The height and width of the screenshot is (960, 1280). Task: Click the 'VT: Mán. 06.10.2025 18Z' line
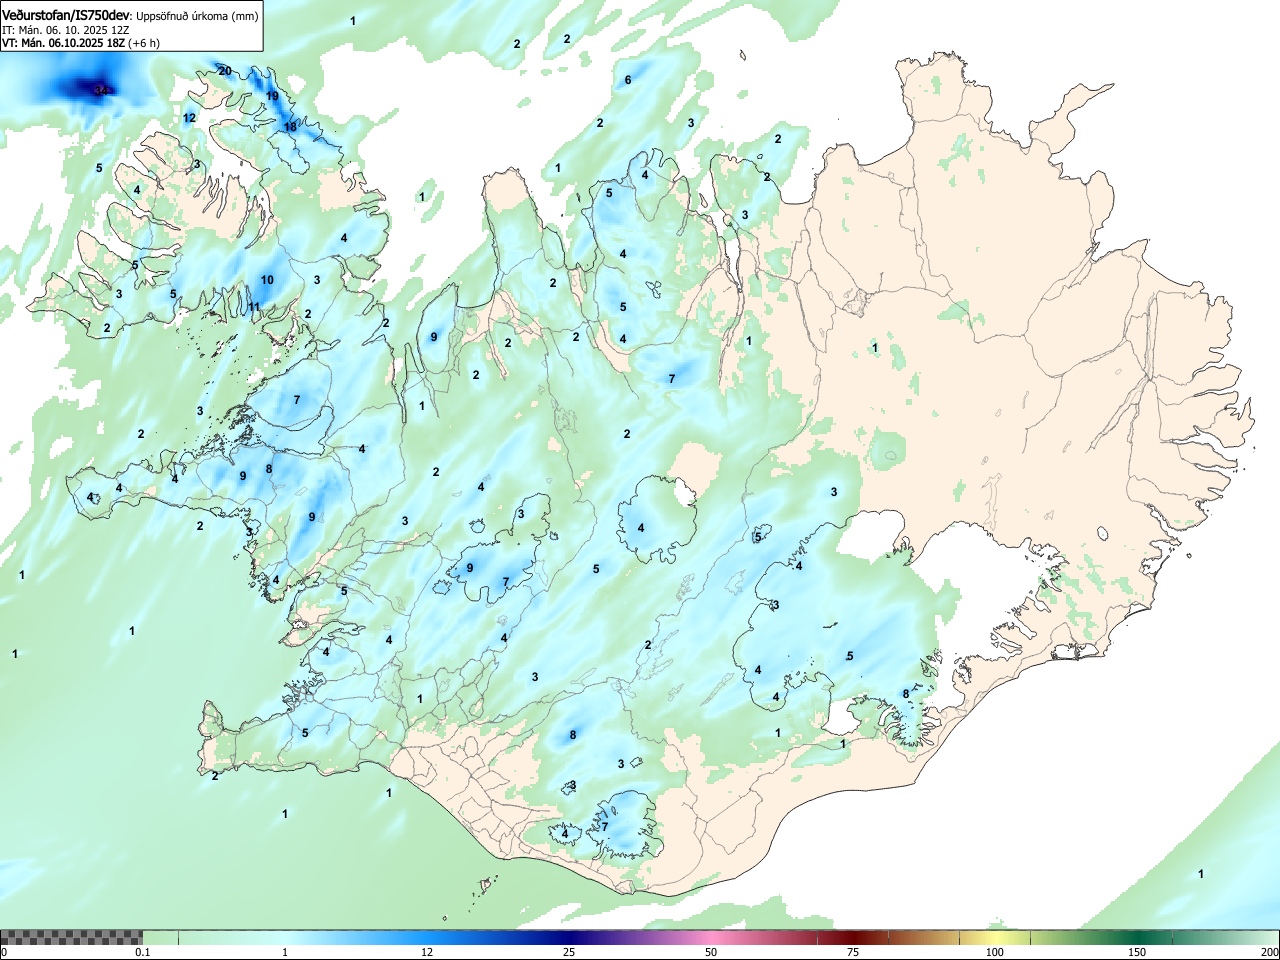63,43
